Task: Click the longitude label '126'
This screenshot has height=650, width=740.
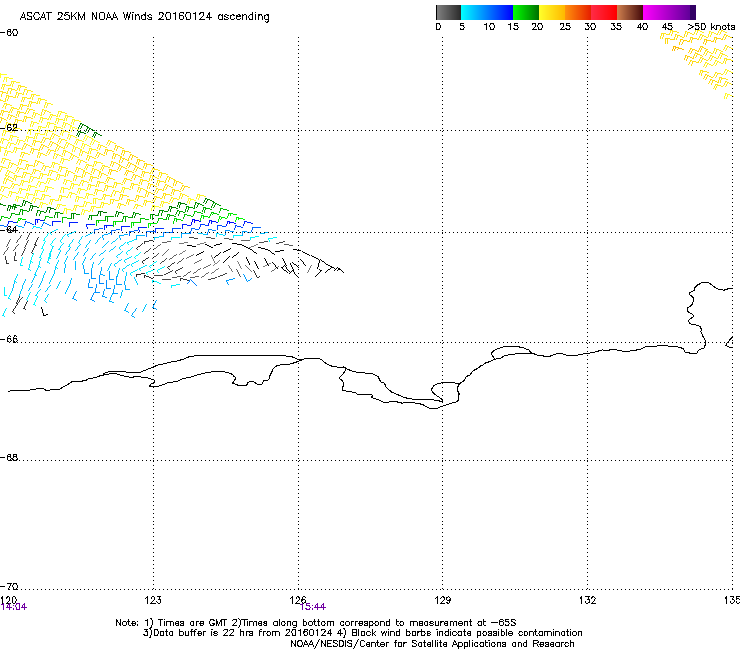Action: [298, 600]
